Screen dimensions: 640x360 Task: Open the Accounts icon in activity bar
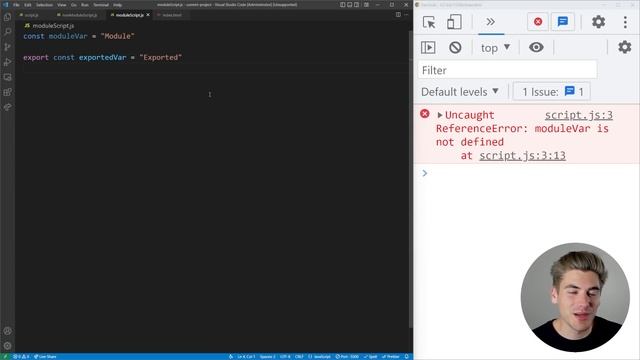(x=7, y=331)
